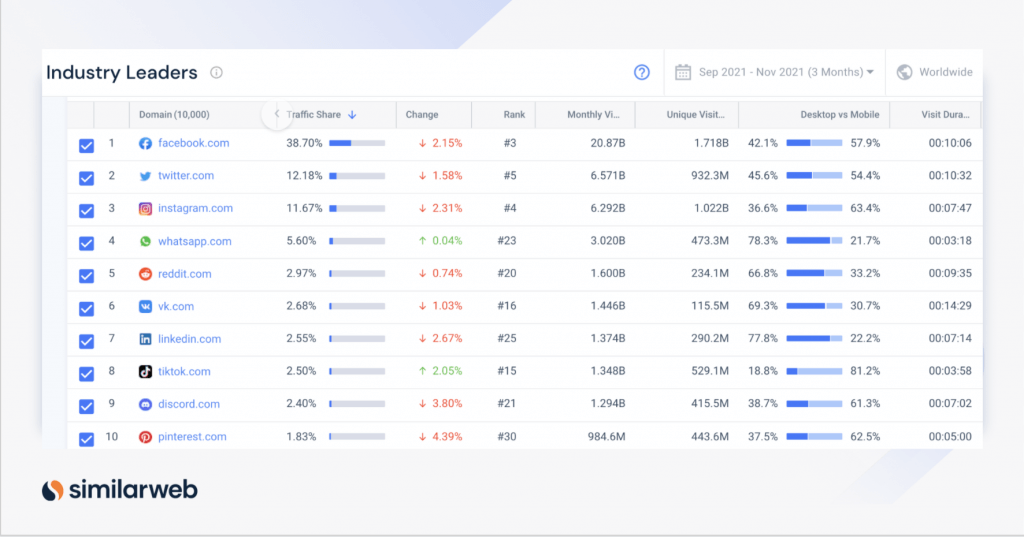The width and height of the screenshot is (1024, 537).
Task: Click the globe icon next to Worldwide
Action: point(904,72)
